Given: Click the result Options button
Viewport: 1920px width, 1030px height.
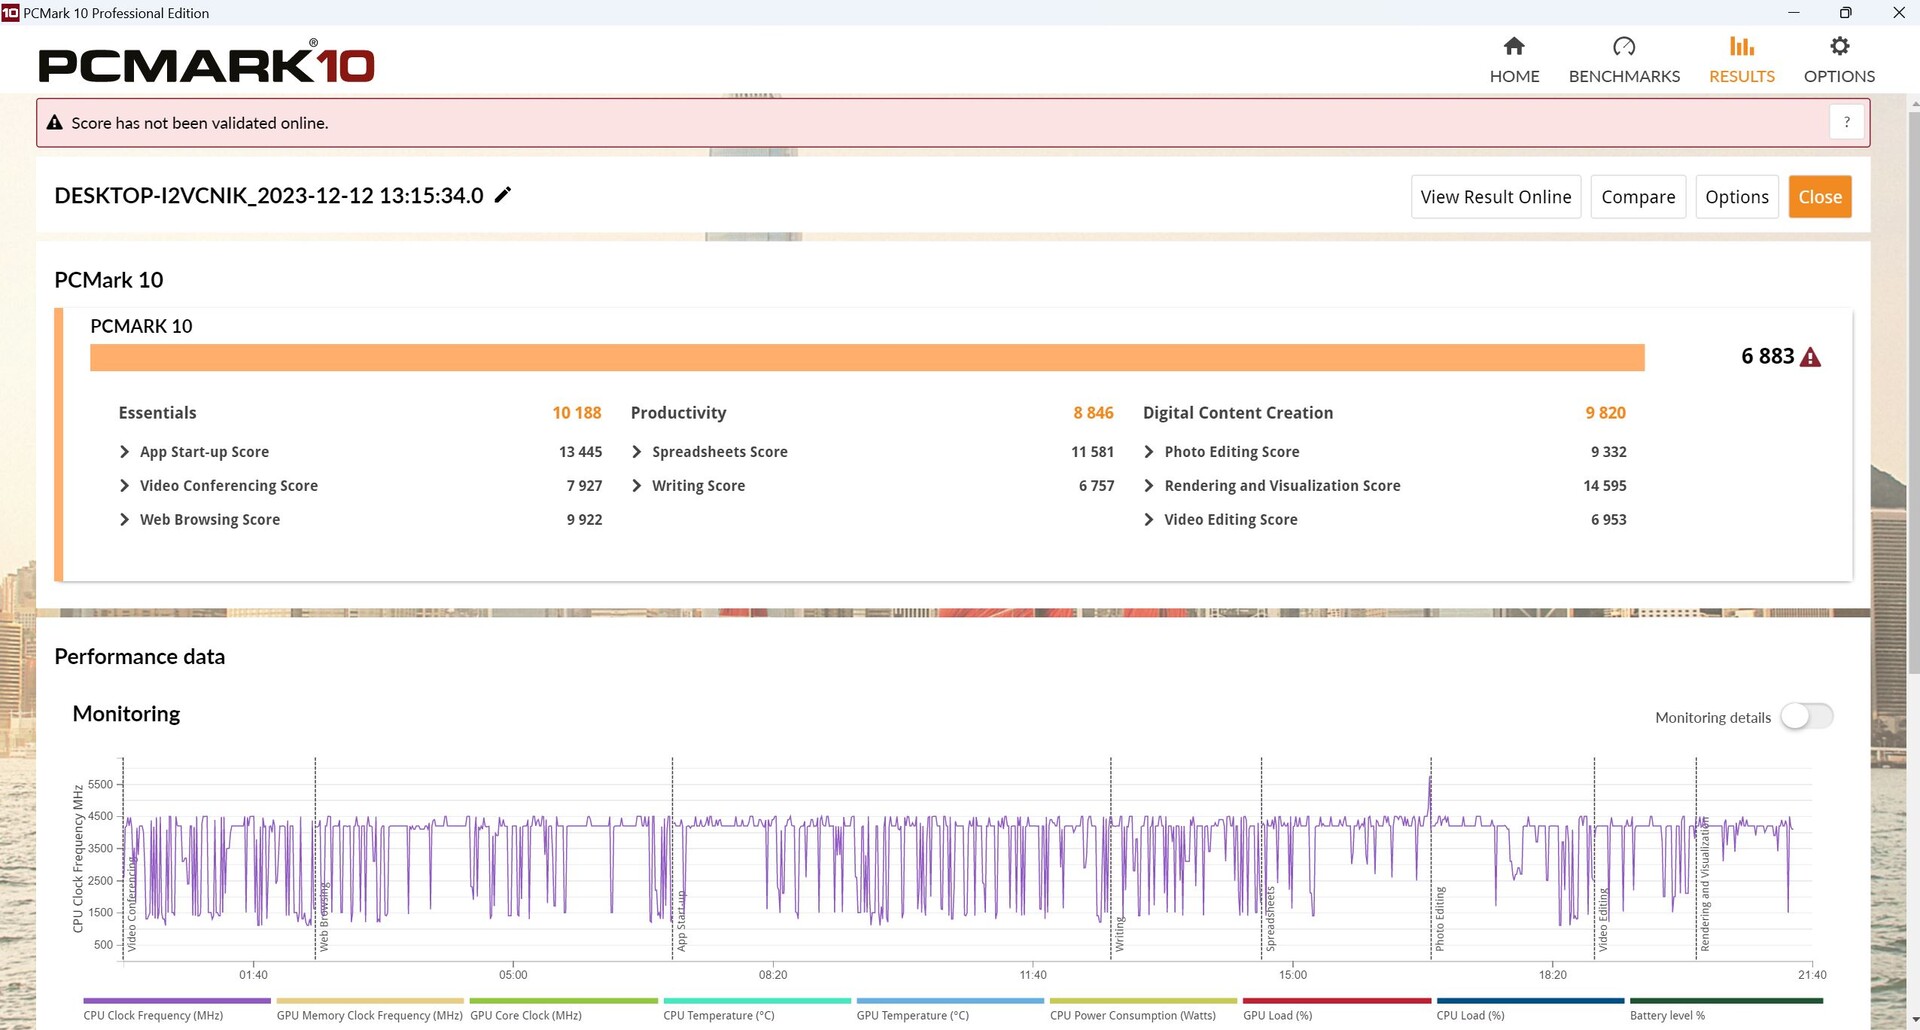Looking at the screenshot, I should tap(1737, 197).
